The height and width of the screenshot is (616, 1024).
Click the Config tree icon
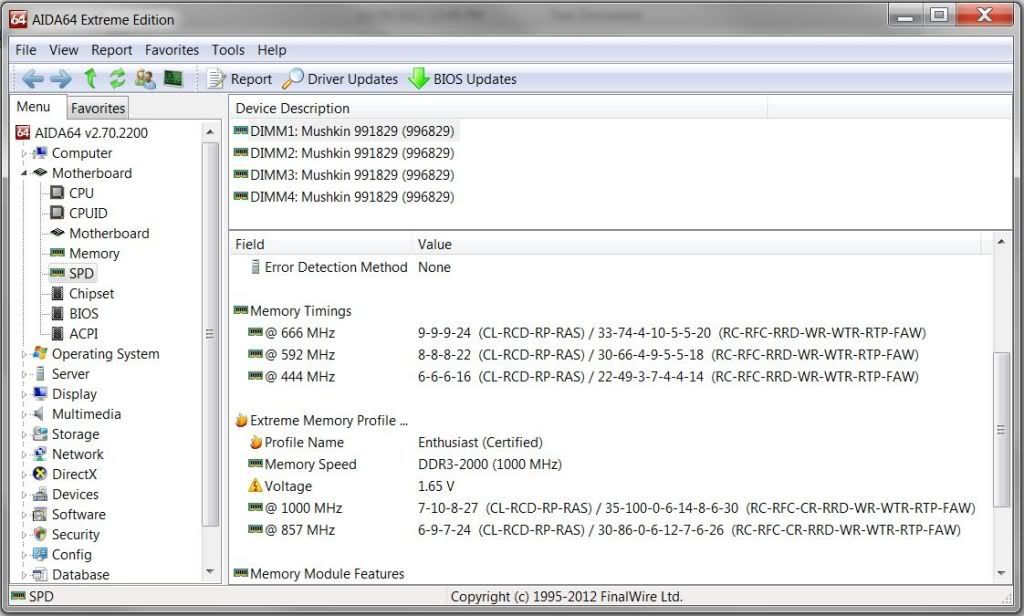click(x=40, y=555)
